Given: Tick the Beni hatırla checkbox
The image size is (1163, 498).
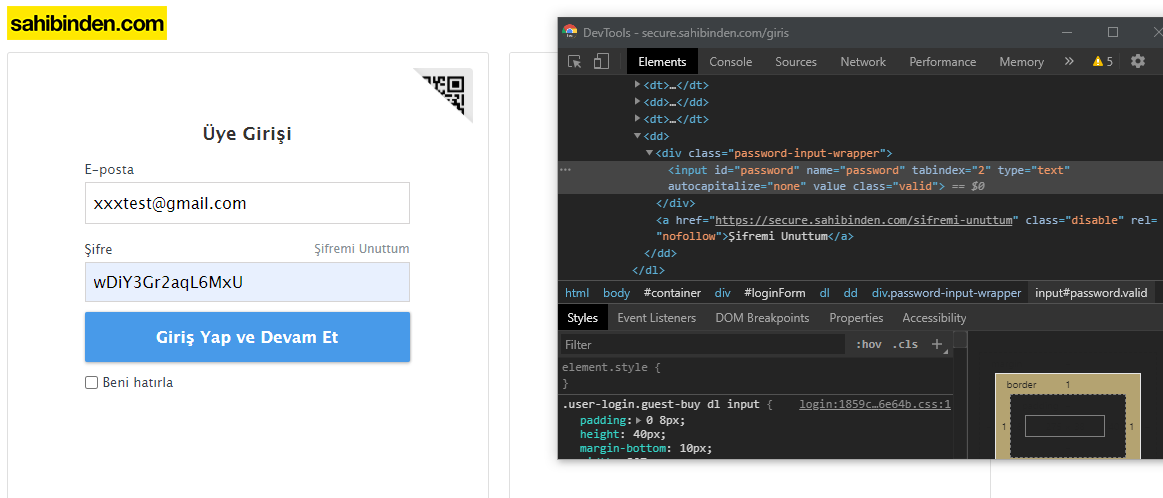Looking at the screenshot, I should [x=91, y=383].
